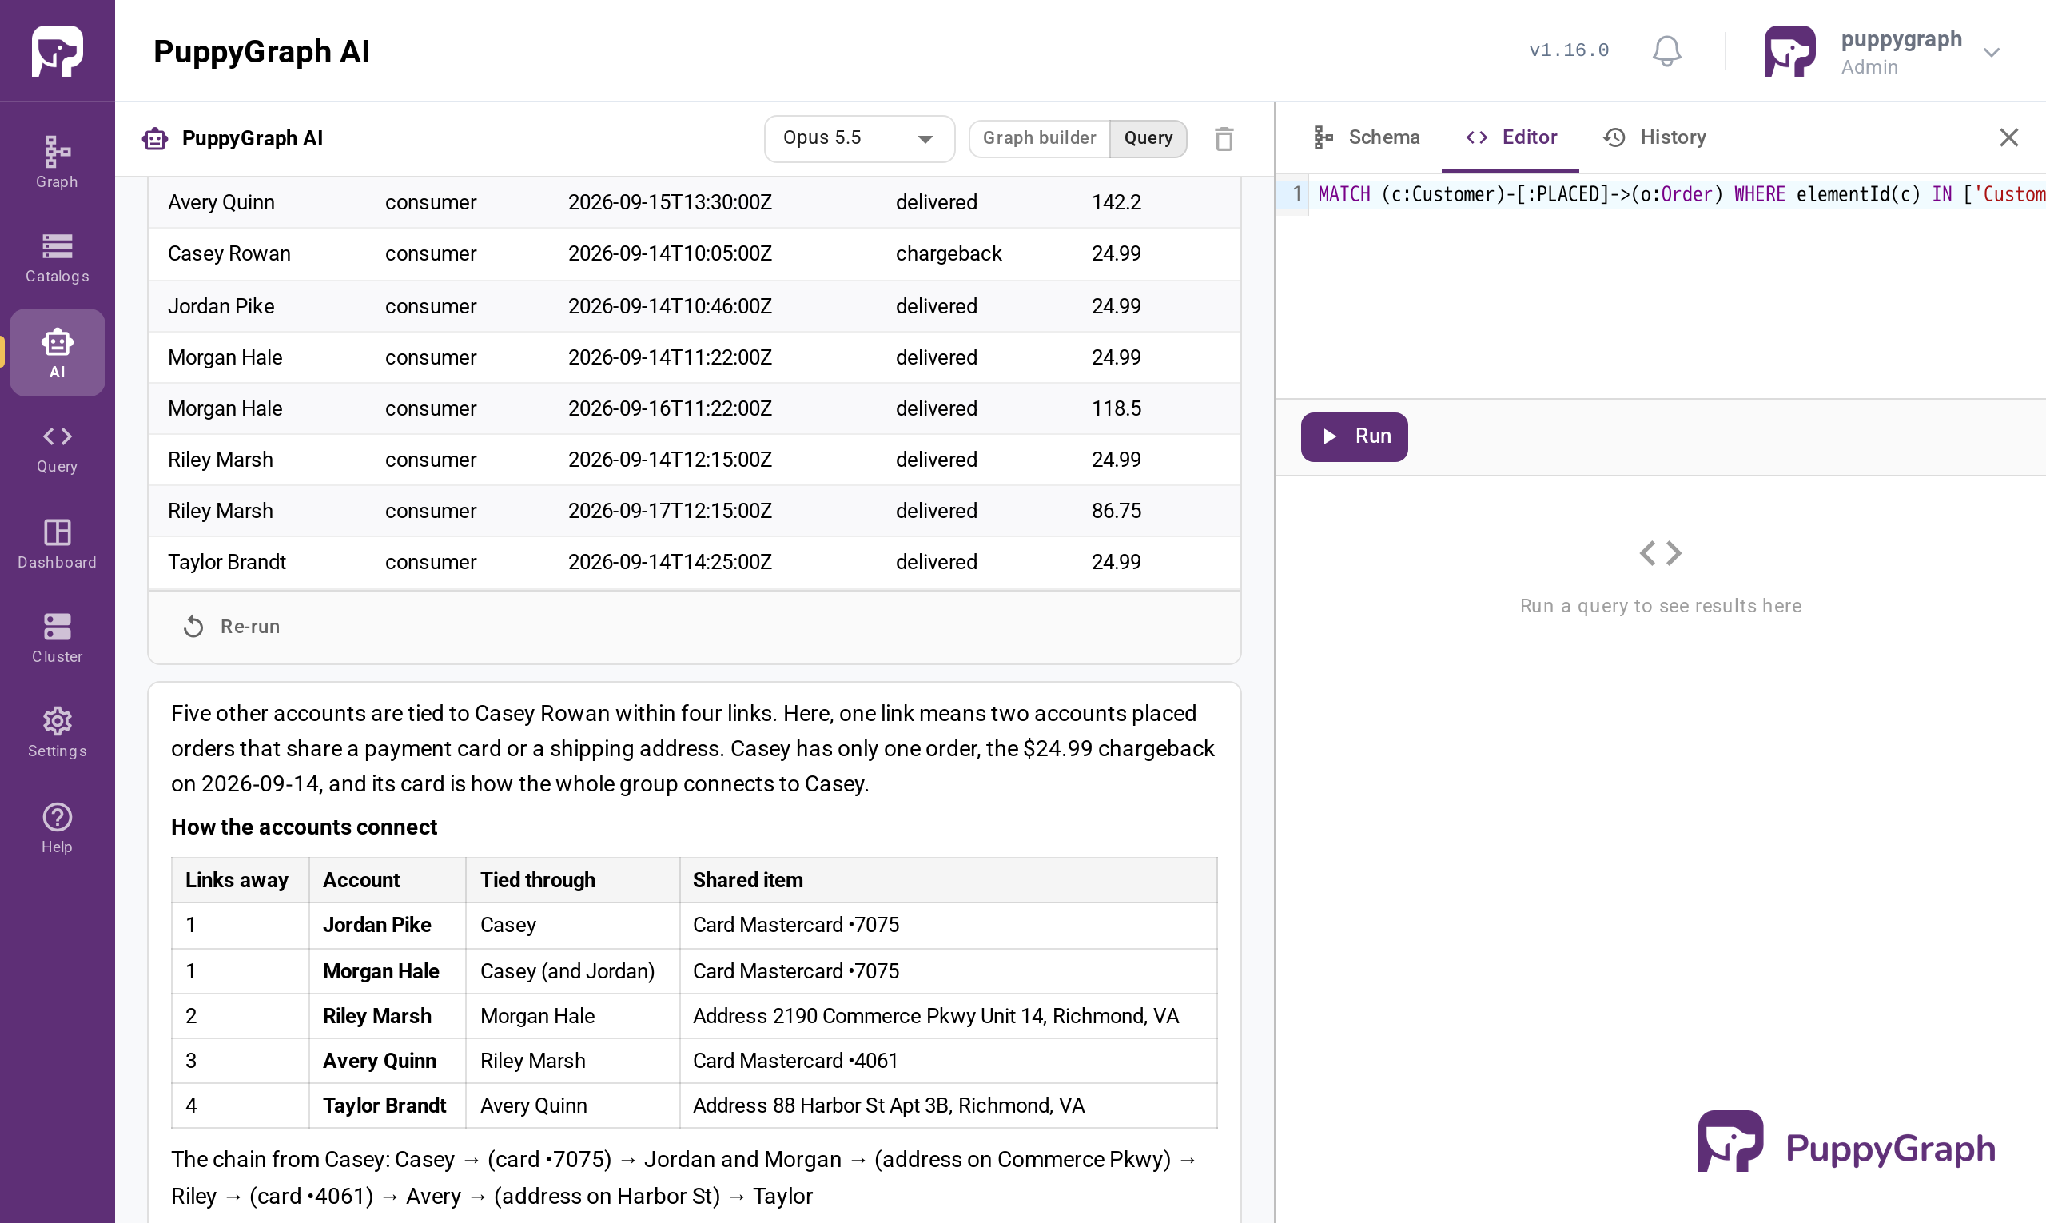Delete conversation with trash icon
This screenshot has height=1223, width=2046.
[x=1224, y=138]
